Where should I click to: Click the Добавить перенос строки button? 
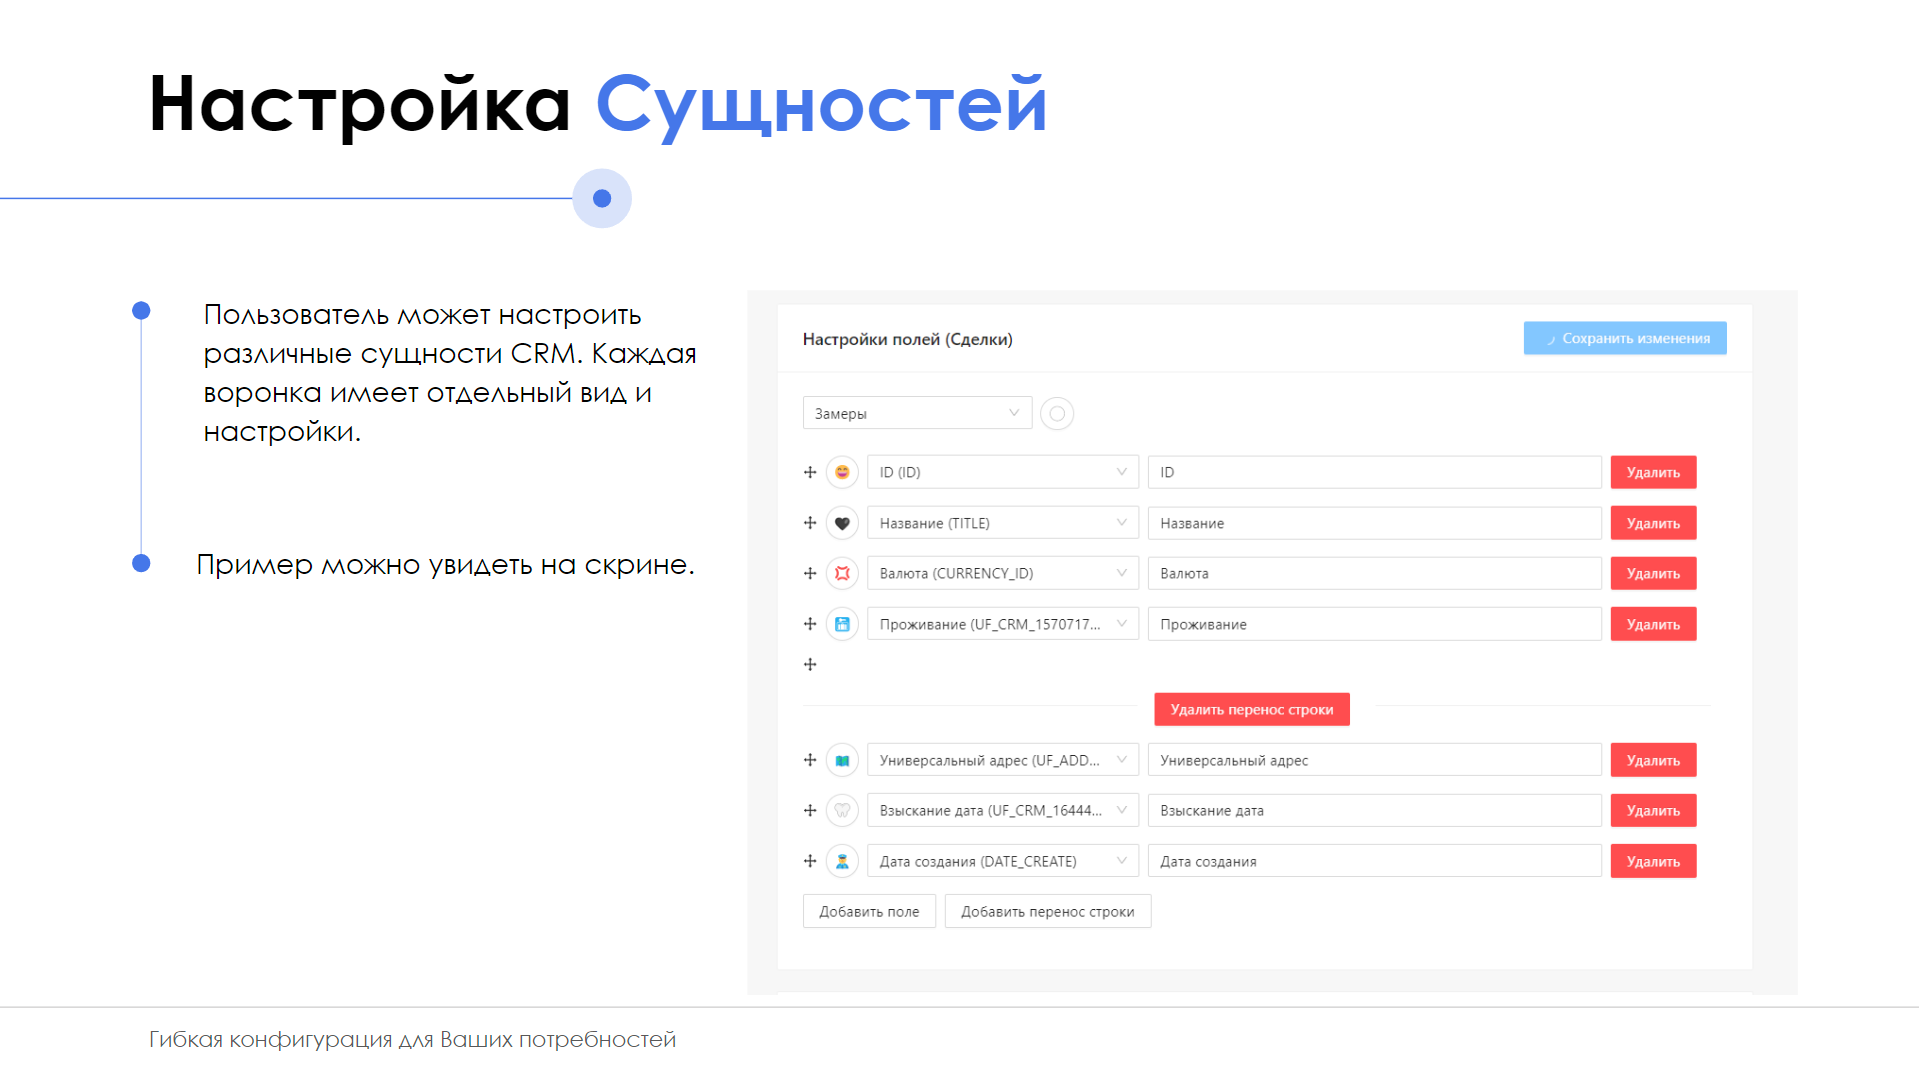tap(1048, 911)
